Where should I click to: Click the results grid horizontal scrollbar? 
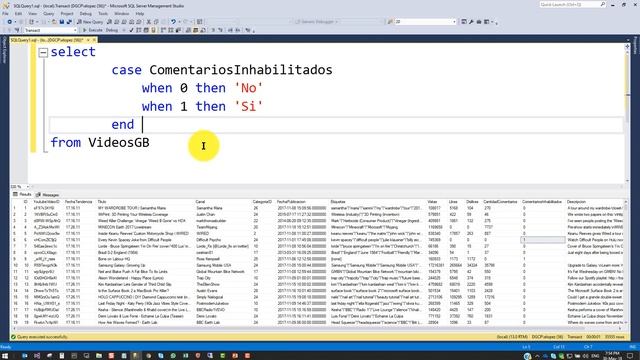(x=318, y=328)
